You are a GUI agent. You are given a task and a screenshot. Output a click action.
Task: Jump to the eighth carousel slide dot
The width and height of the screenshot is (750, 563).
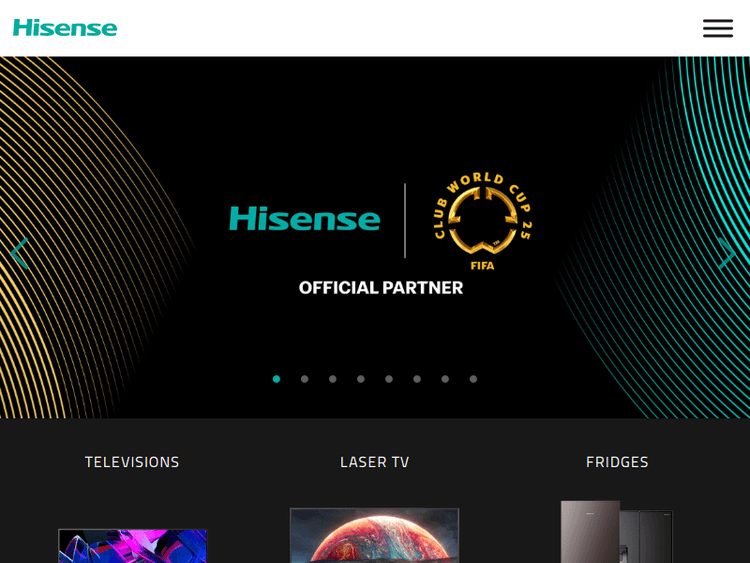pos(474,379)
